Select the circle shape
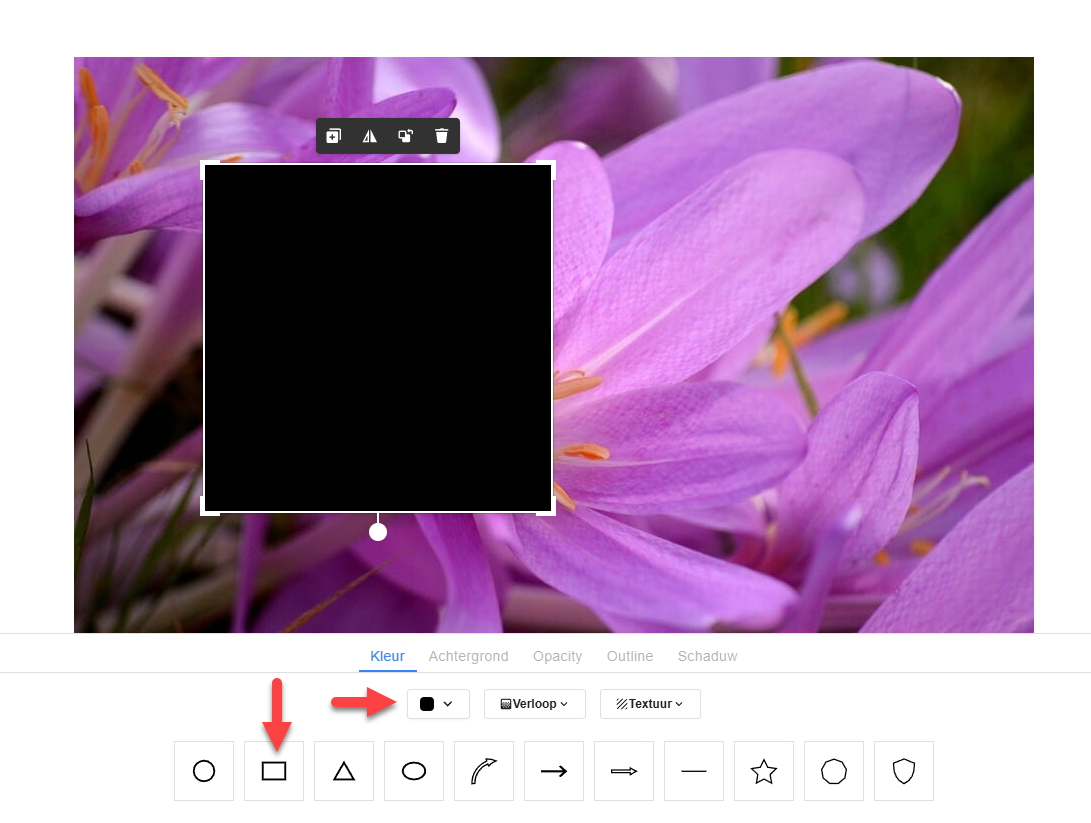Viewport: 1091px width, 823px height. (x=204, y=771)
